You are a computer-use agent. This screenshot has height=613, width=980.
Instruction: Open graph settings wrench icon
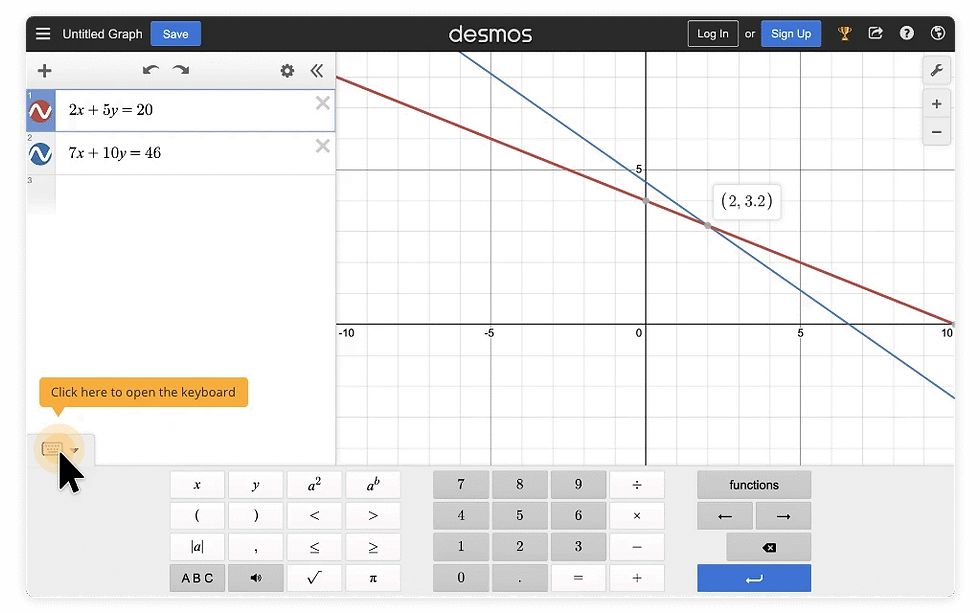click(936, 70)
